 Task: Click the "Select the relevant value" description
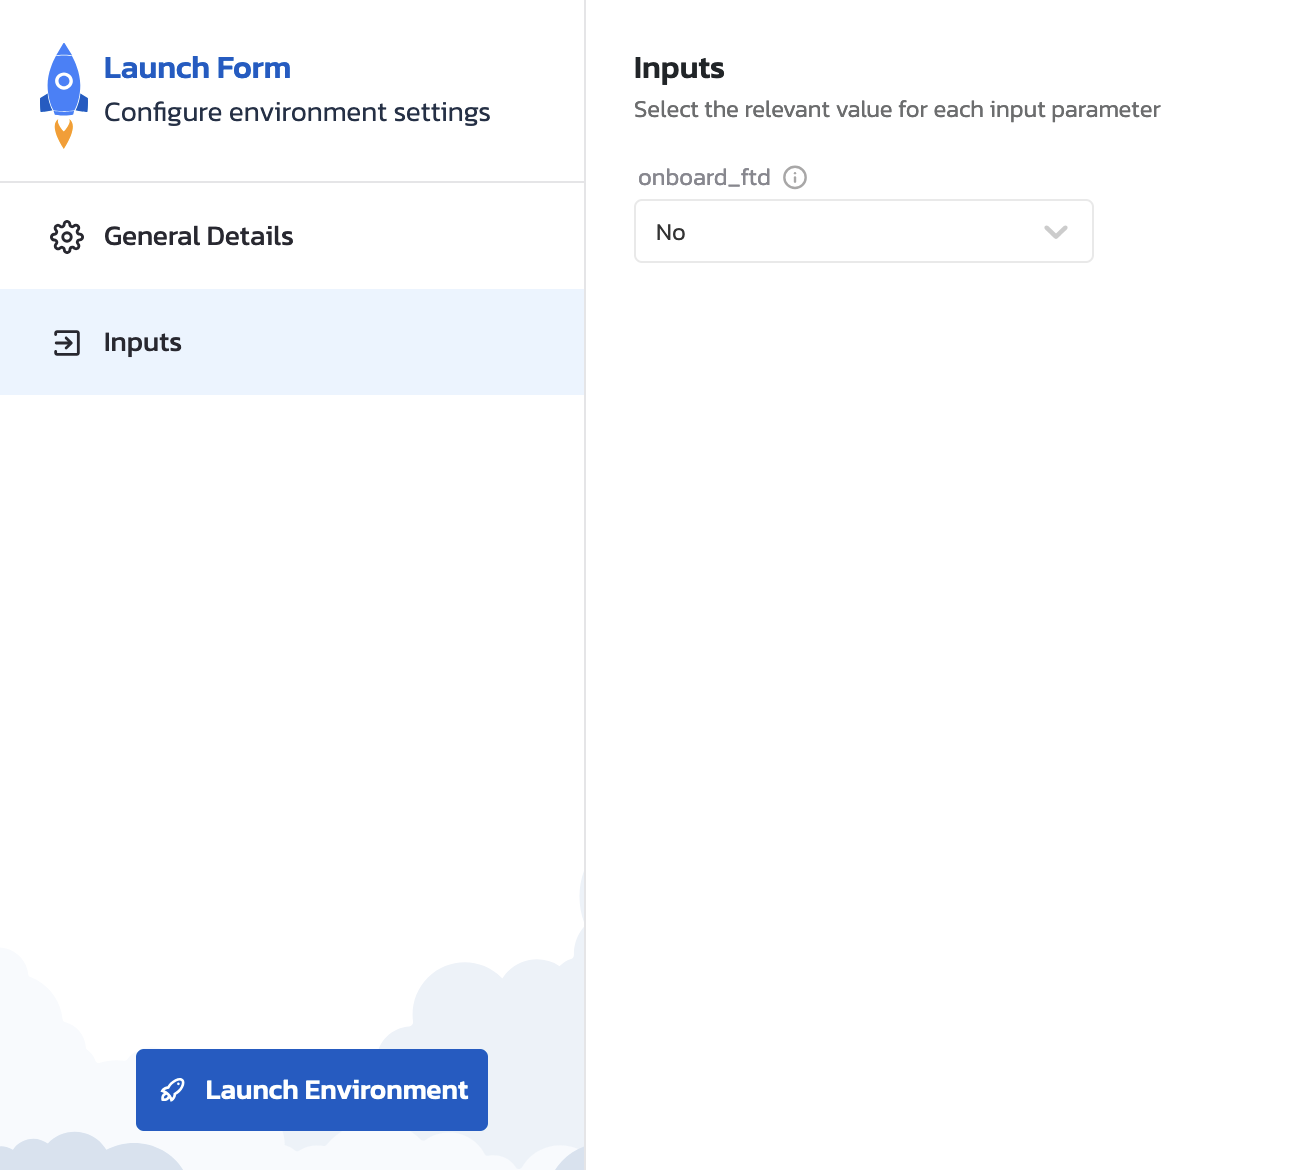[x=897, y=110]
